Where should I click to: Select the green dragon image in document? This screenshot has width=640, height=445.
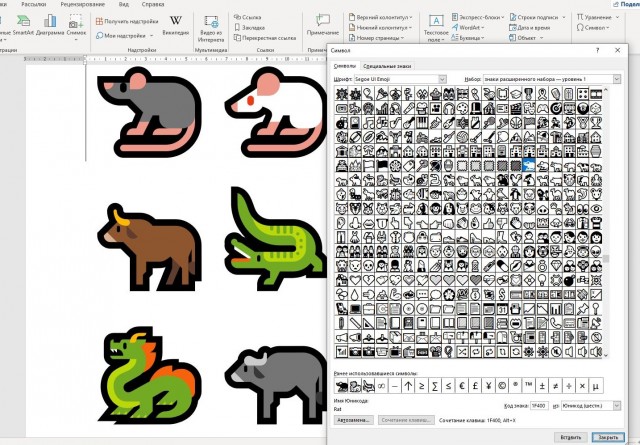pos(150,375)
